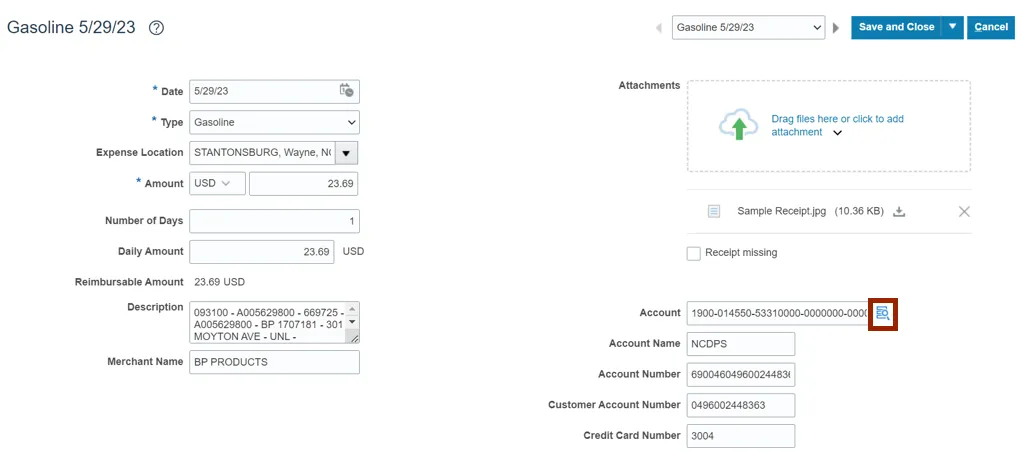
Task: Open the USD currency dropdown
Action: (x=217, y=183)
